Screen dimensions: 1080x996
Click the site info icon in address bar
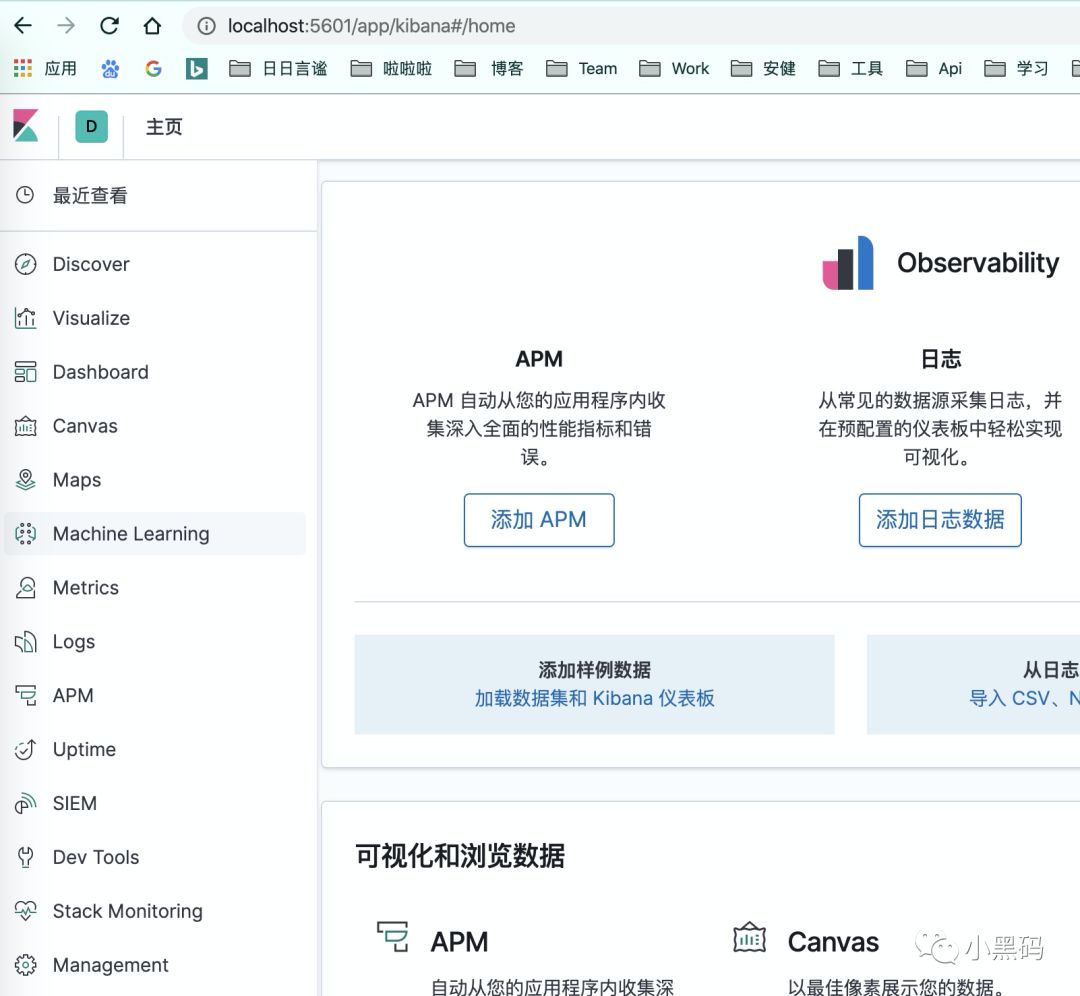point(206,26)
